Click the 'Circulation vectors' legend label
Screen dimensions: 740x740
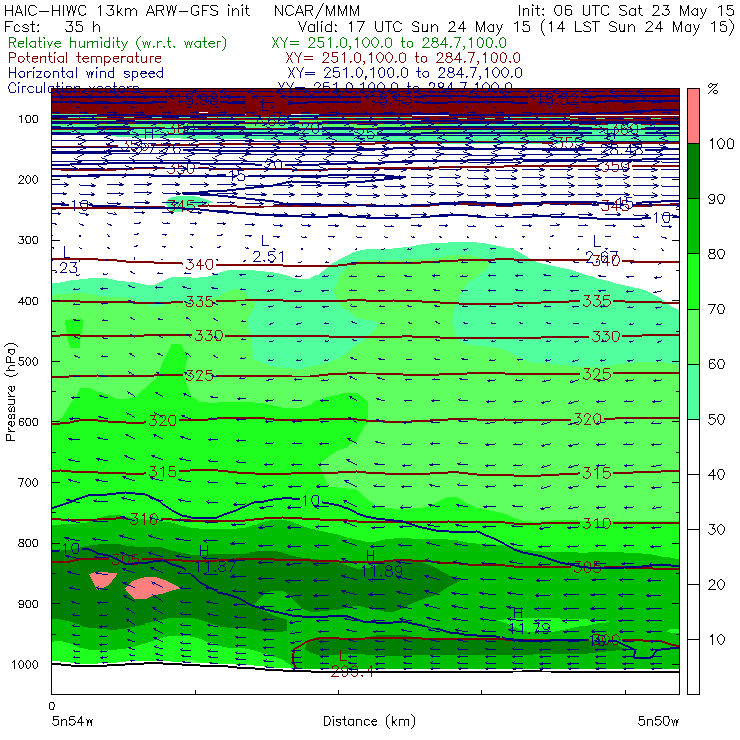(x=74, y=87)
